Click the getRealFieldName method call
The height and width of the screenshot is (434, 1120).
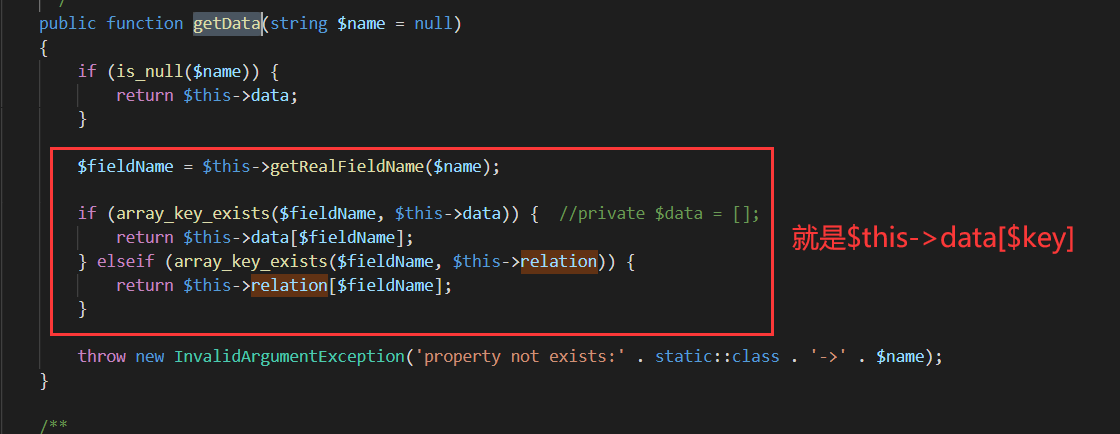click(346, 167)
